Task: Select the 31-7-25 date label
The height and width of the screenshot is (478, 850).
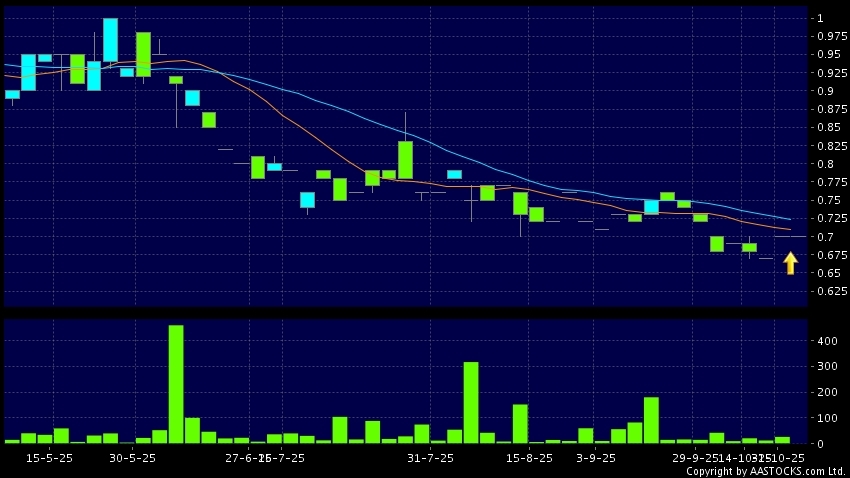Action: [x=431, y=458]
